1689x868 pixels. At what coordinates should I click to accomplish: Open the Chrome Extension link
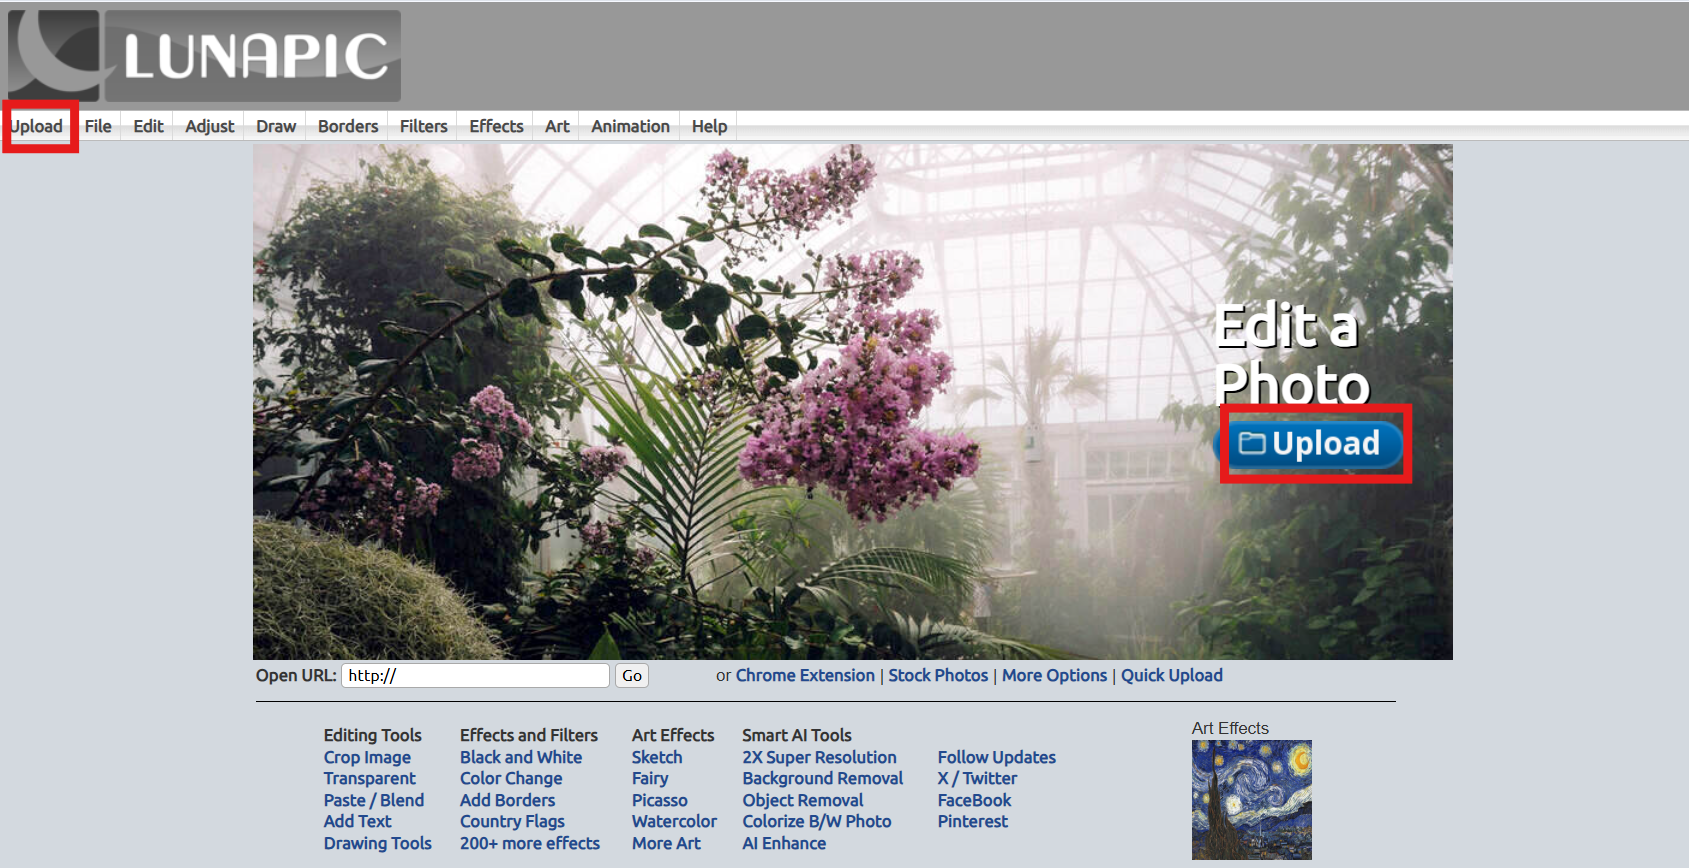tap(805, 676)
